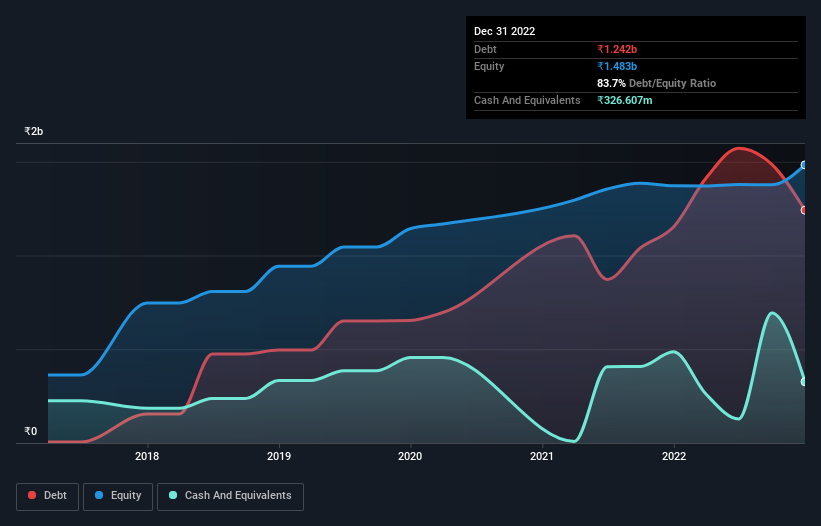Click the 2021 x-axis label

[x=542, y=456]
